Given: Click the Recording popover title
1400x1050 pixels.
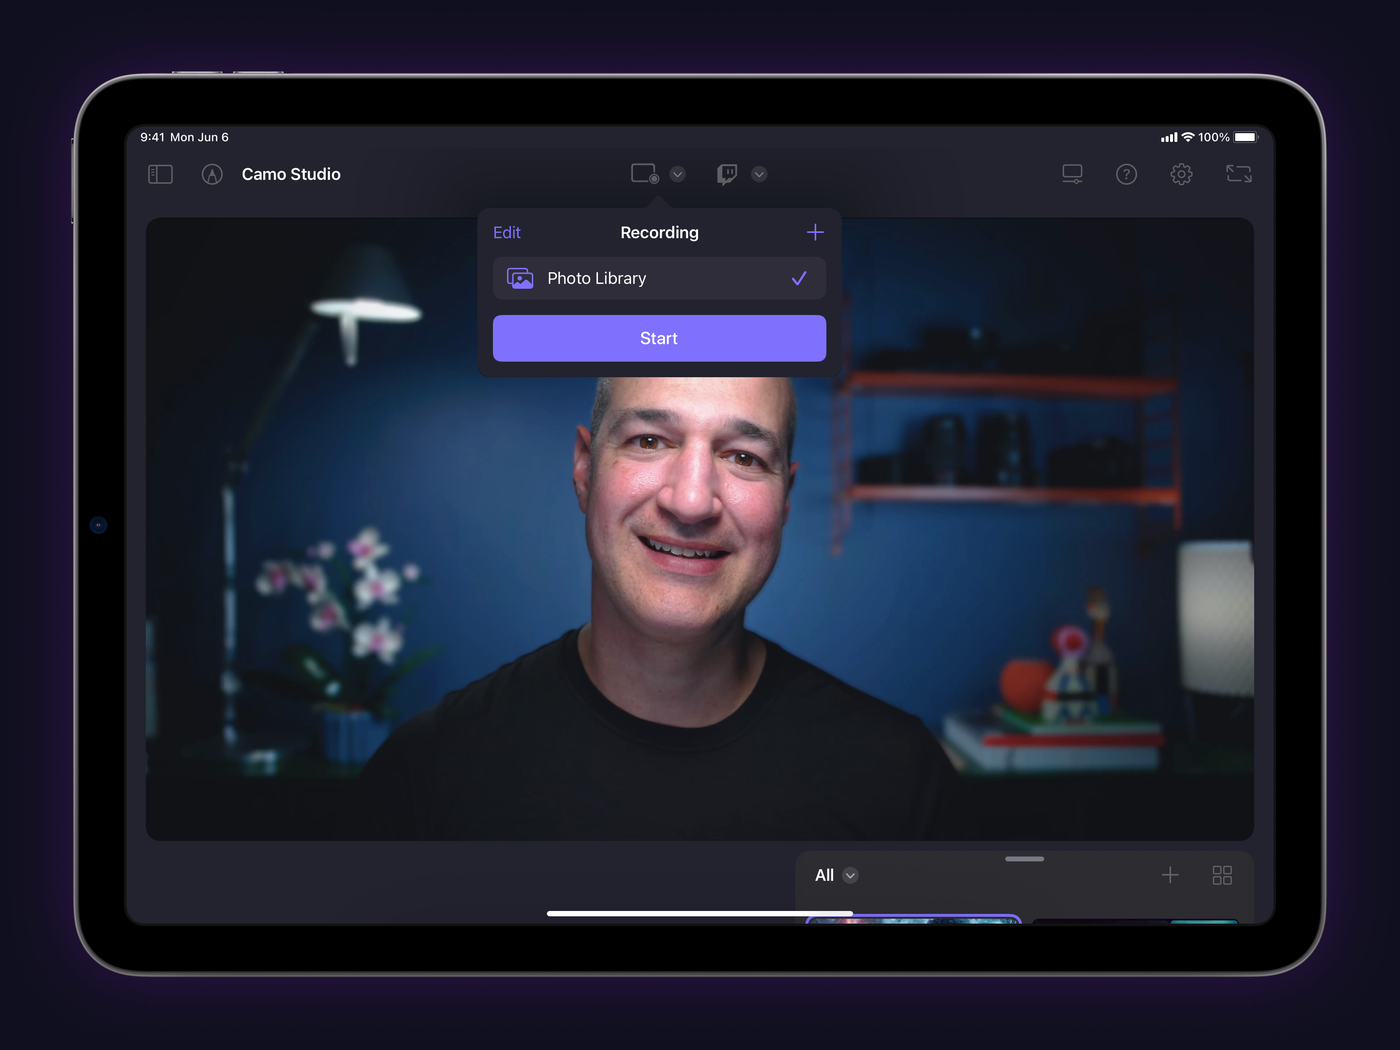Looking at the screenshot, I should click(x=659, y=232).
